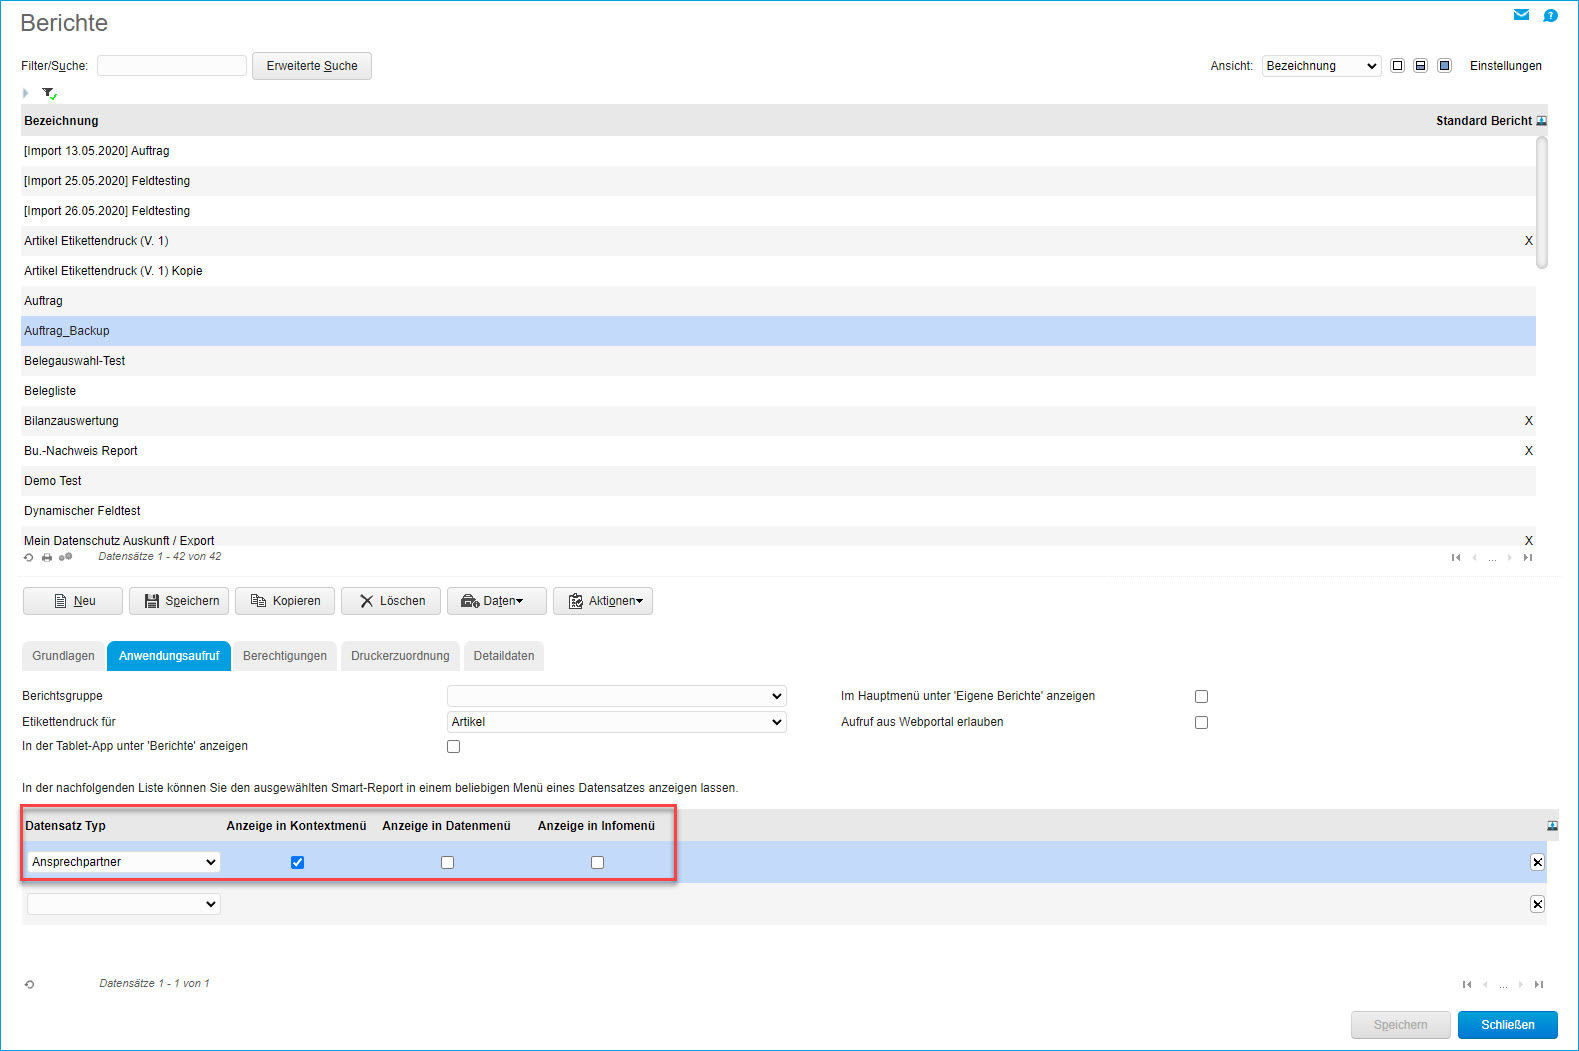Open the Berechtigungen tab
This screenshot has width=1579, height=1051.
285,656
